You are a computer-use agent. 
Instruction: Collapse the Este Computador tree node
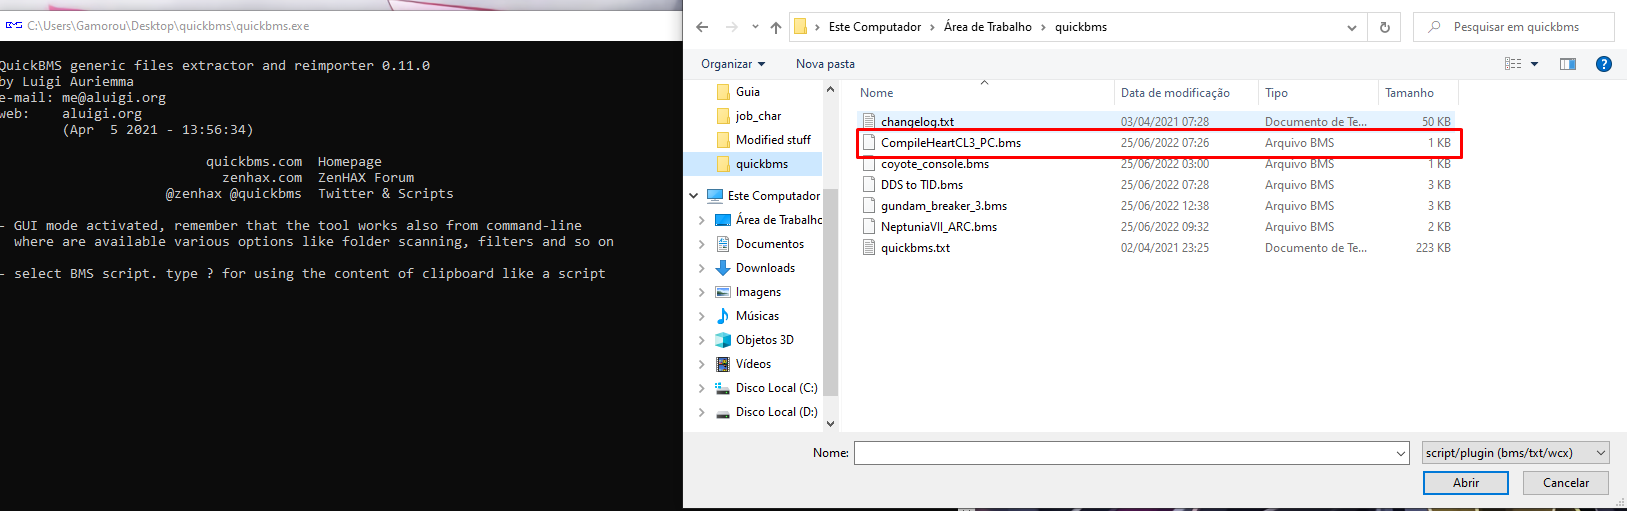point(694,196)
